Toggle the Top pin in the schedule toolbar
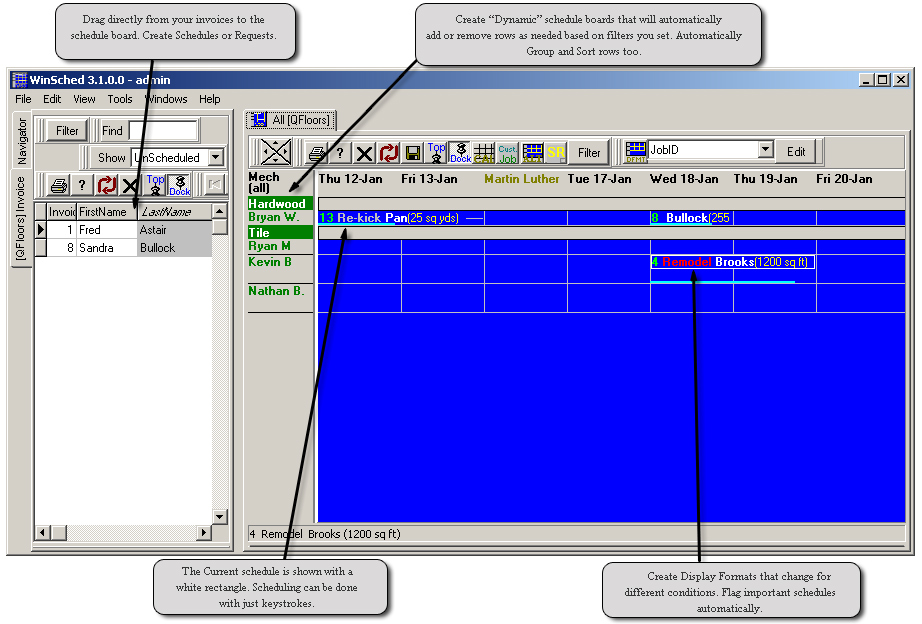Viewport: 922px width, 624px height. (436, 153)
